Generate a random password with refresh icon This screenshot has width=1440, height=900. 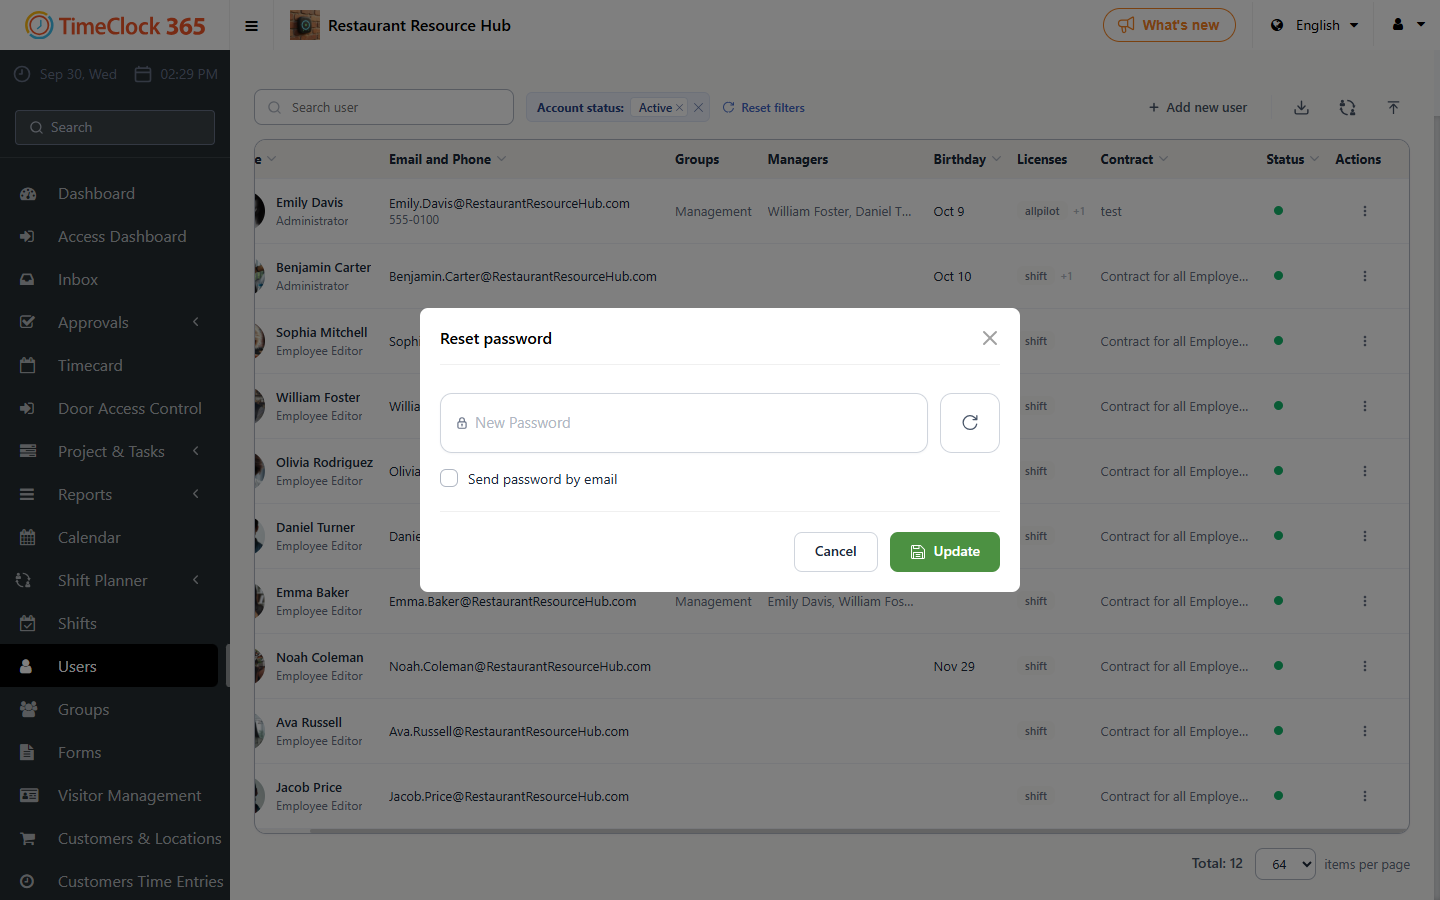[x=970, y=423]
